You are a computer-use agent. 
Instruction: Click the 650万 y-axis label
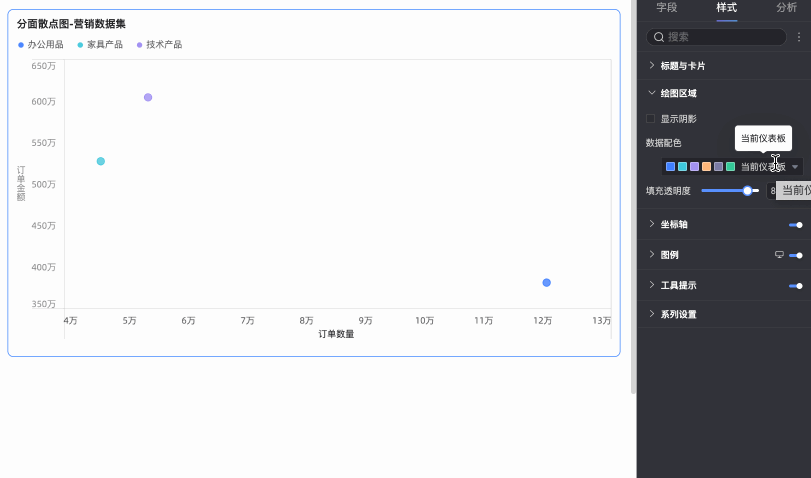[x=43, y=66]
